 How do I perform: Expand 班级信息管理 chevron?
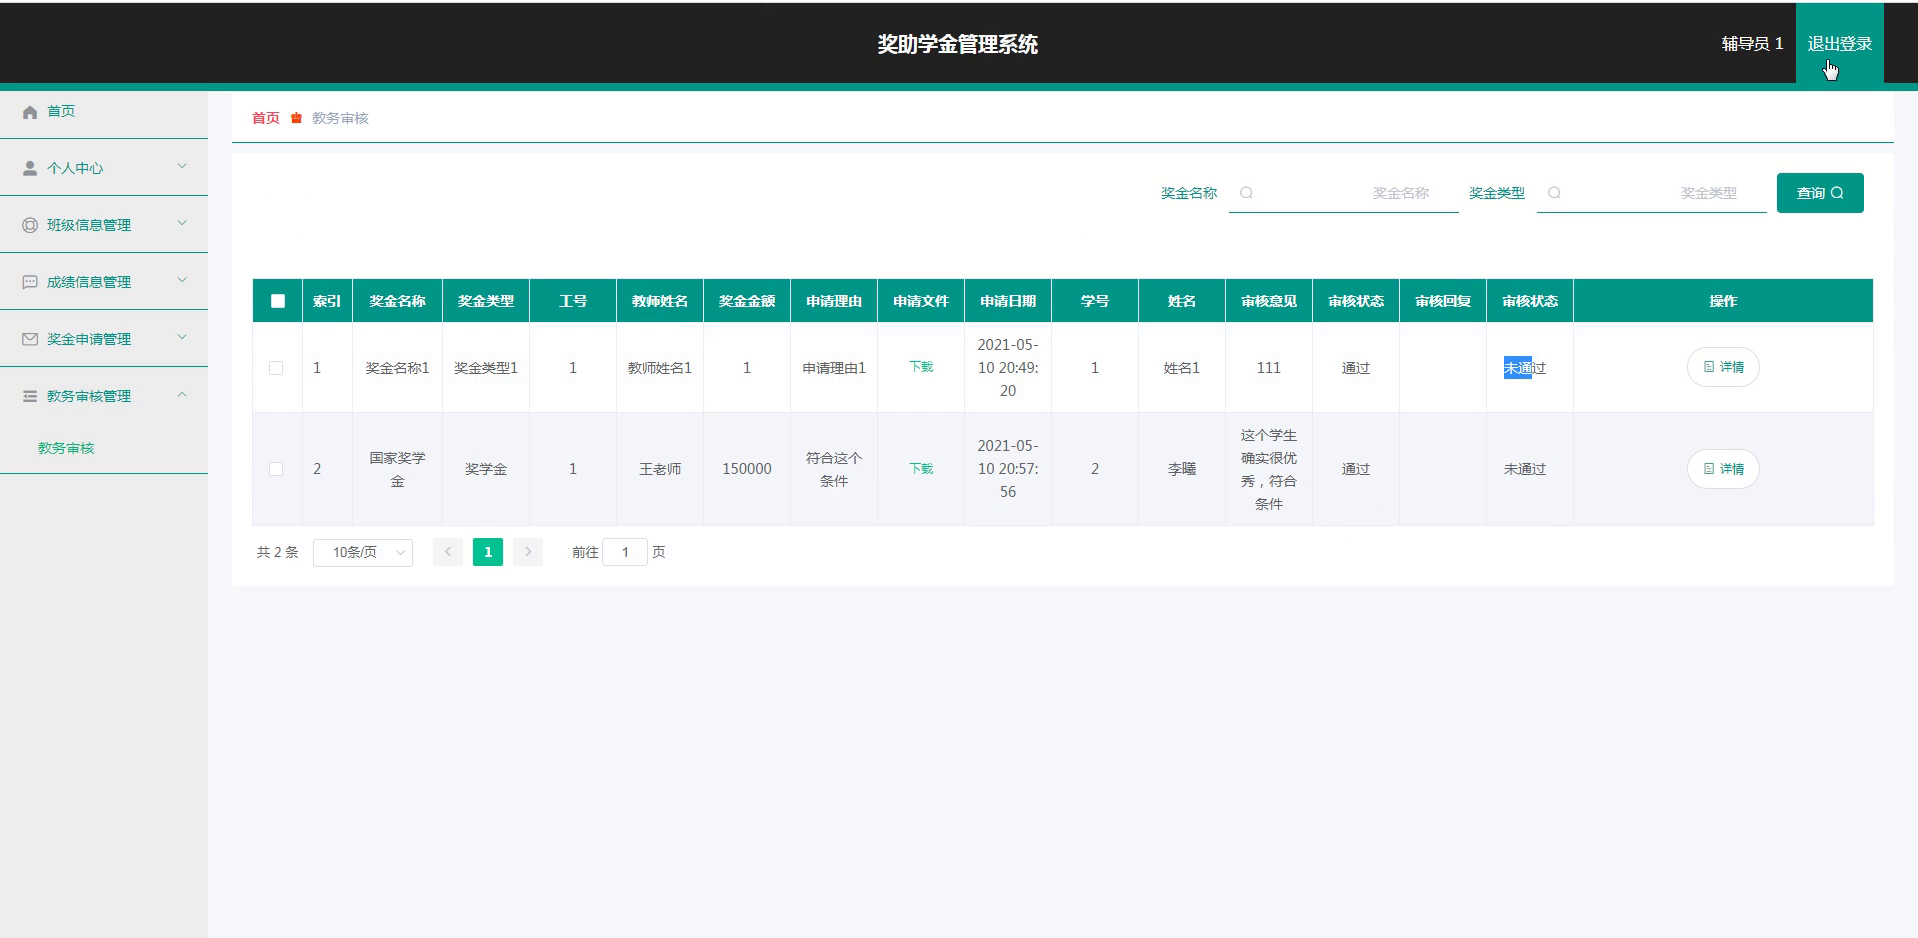tap(182, 223)
